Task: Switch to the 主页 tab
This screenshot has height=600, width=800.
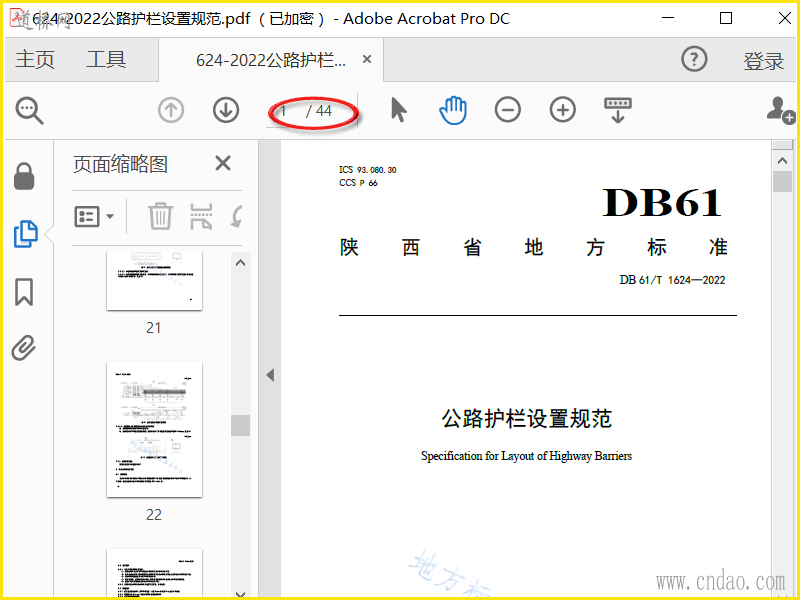Action: click(35, 59)
